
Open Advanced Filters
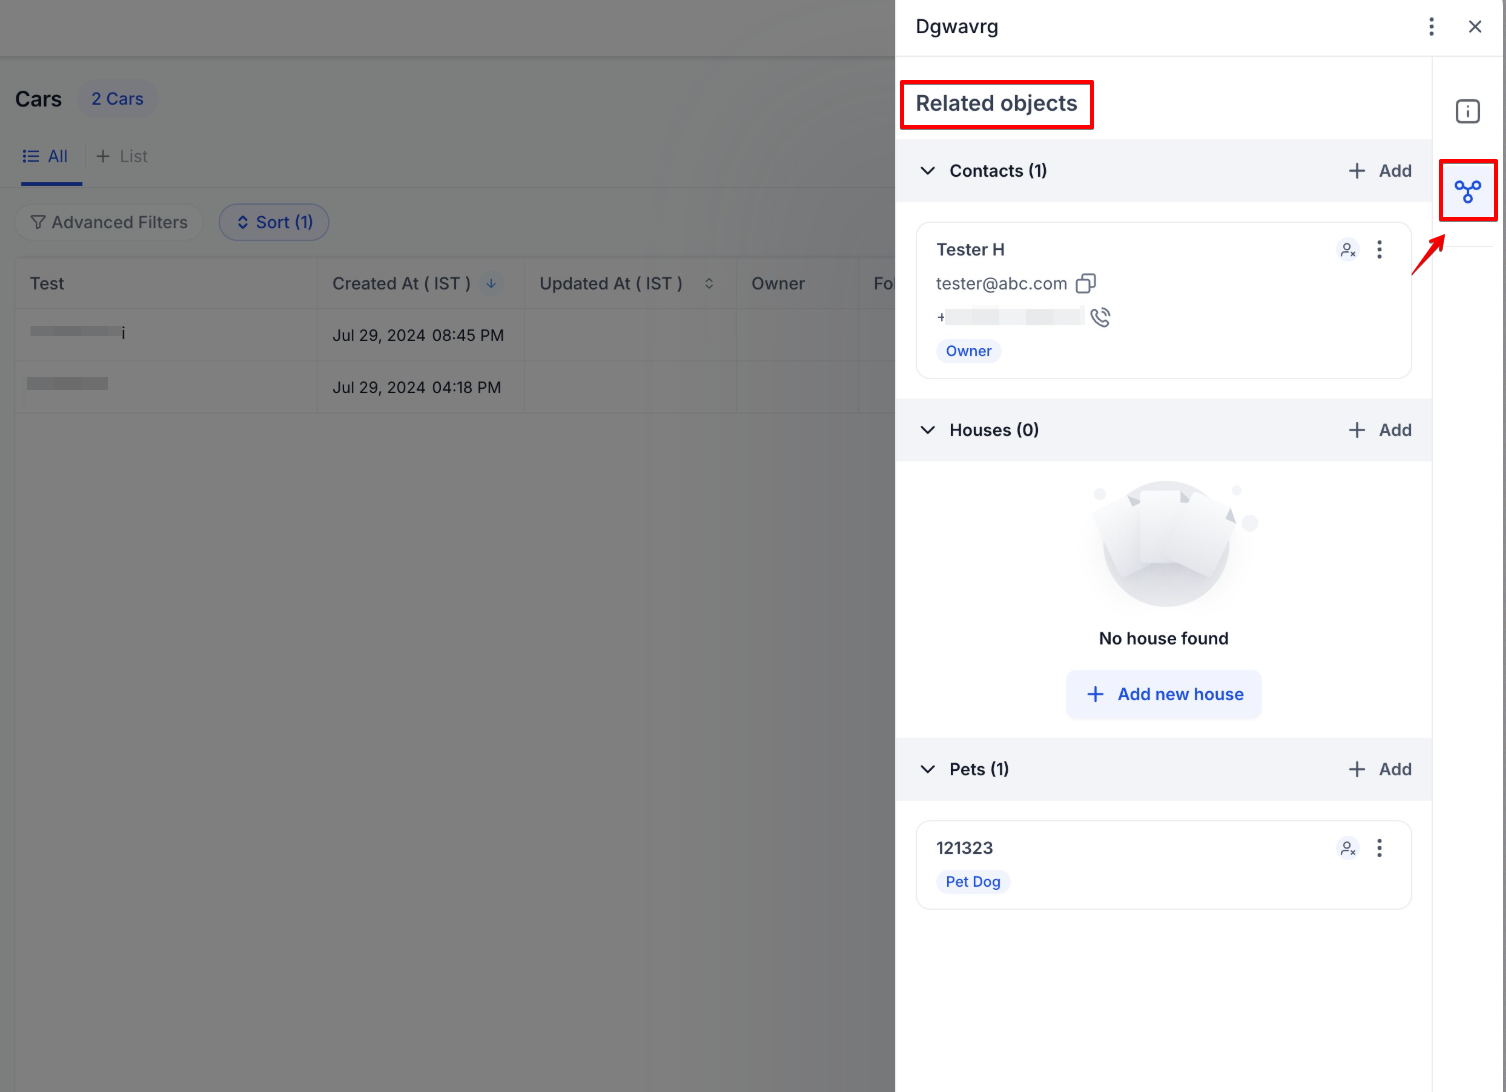[109, 222]
